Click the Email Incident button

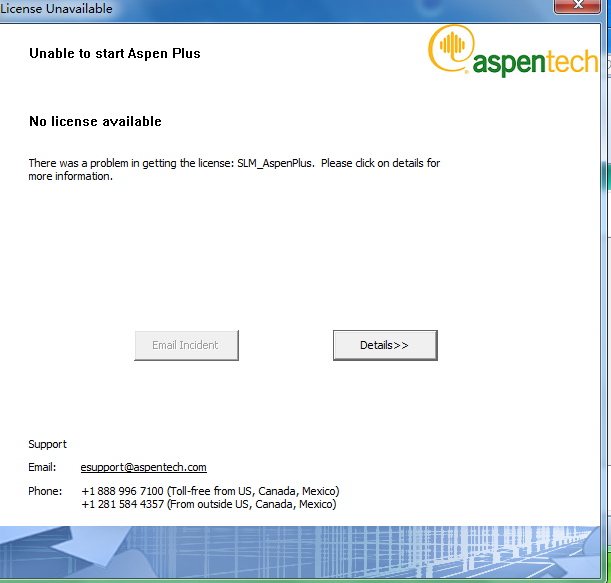[x=186, y=345]
